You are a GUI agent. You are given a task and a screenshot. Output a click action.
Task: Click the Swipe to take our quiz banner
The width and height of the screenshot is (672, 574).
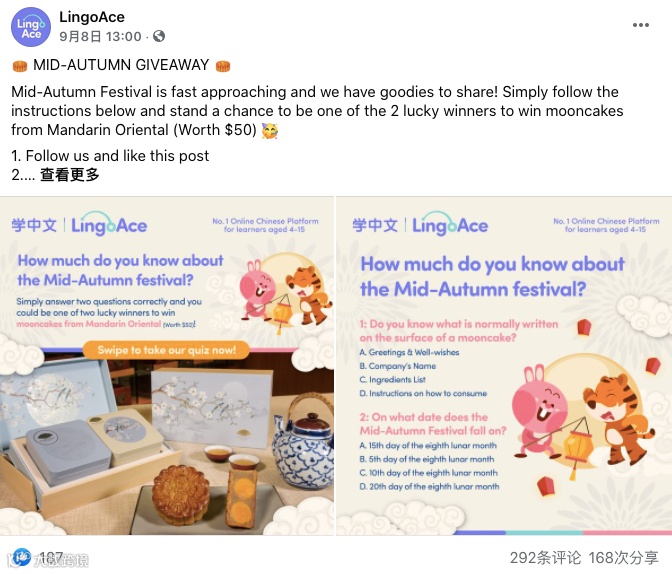coord(166,350)
